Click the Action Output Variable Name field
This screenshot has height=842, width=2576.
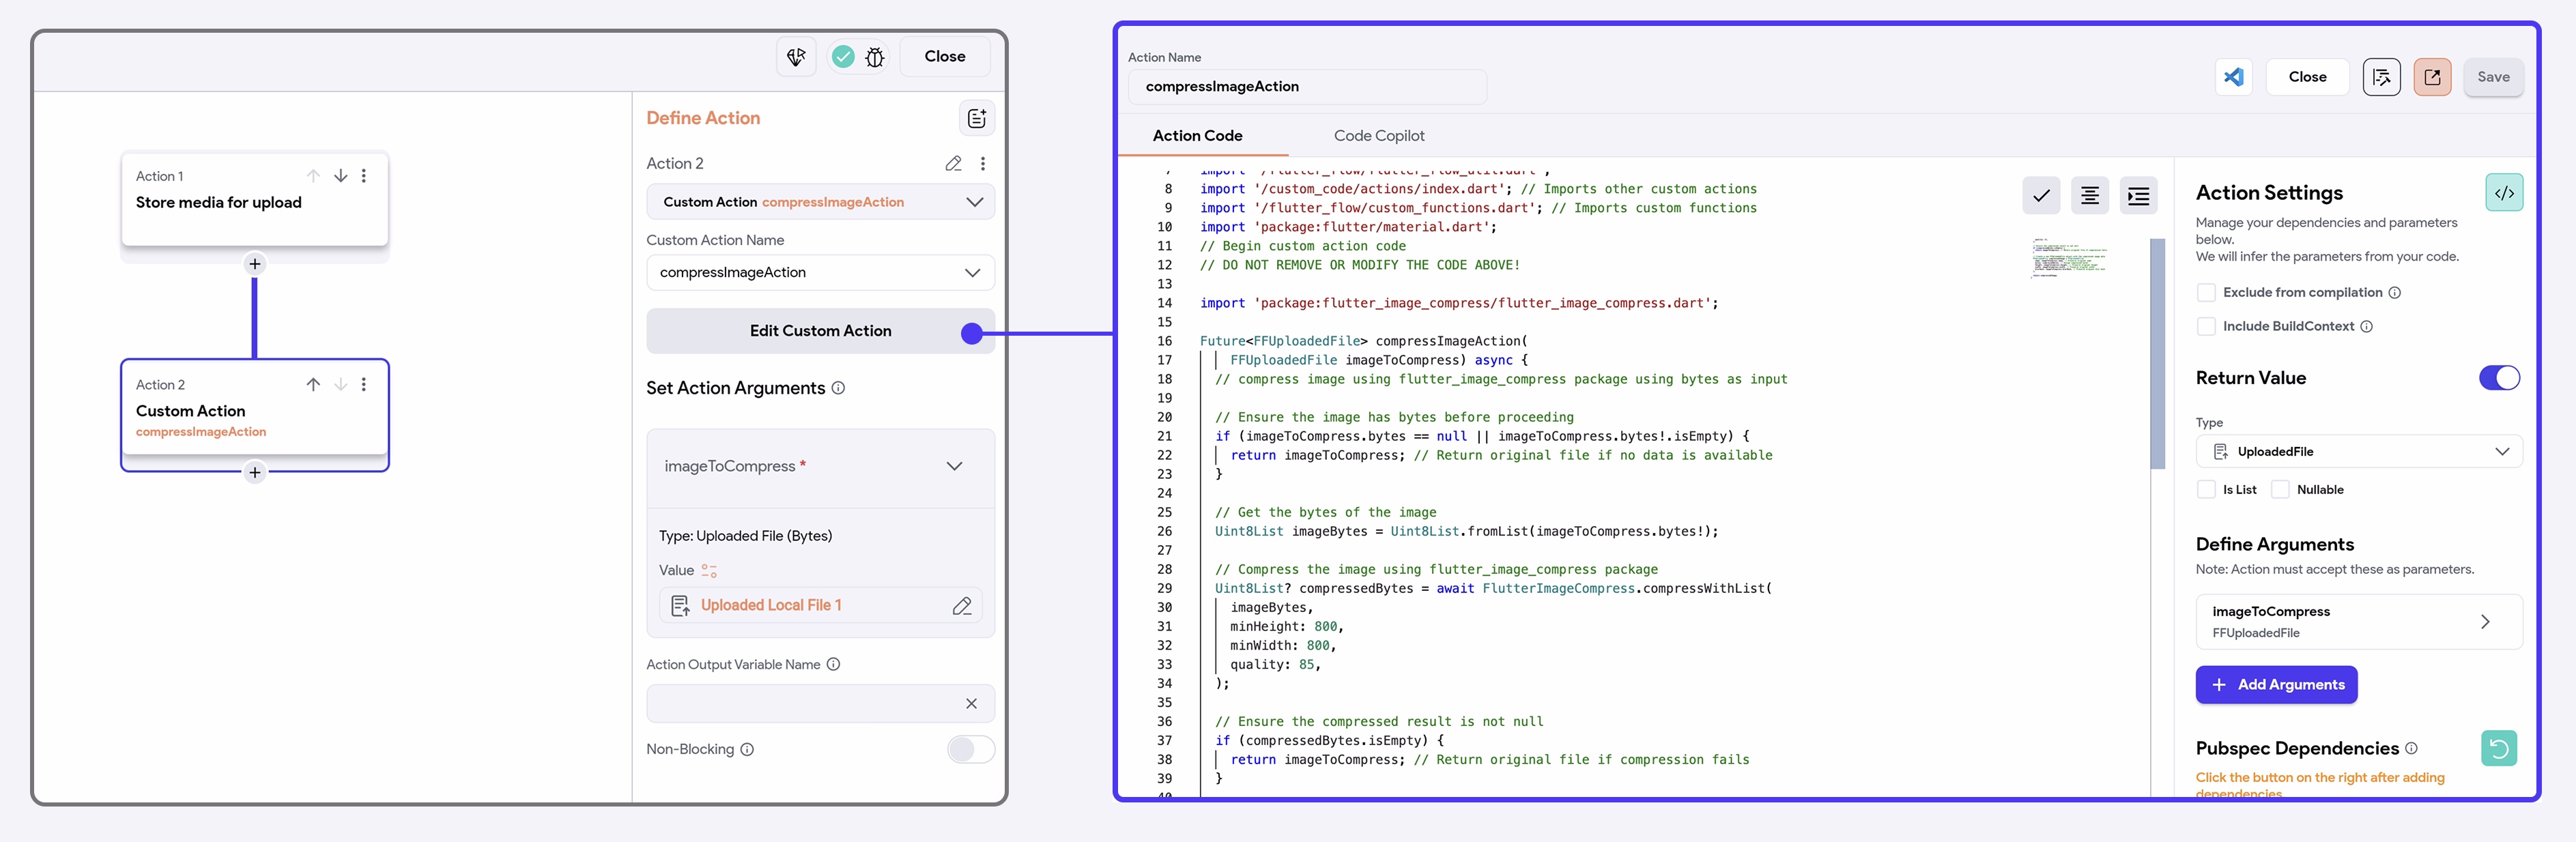820,704
